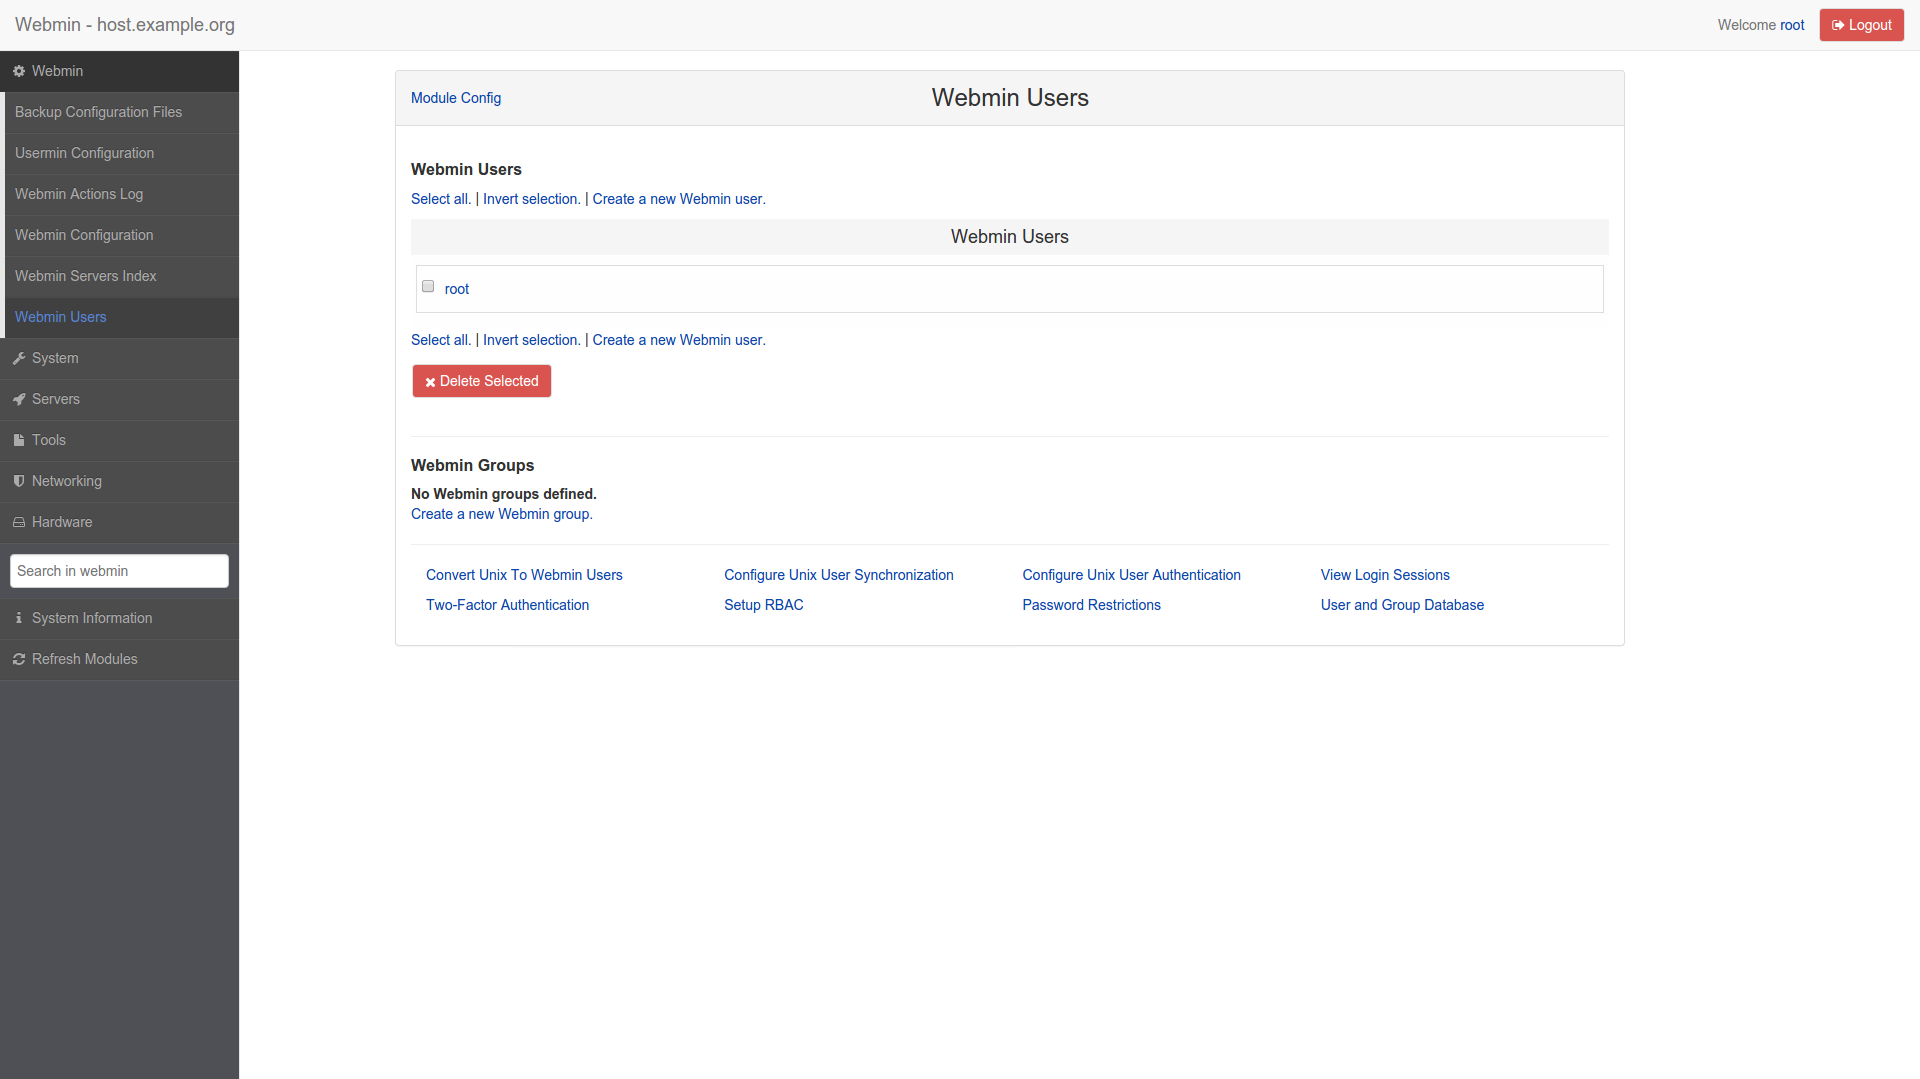Click the System Information info icon
Image resolution: width=1920 pixels, height=1079 pixels.
click(x=19, y=618)
